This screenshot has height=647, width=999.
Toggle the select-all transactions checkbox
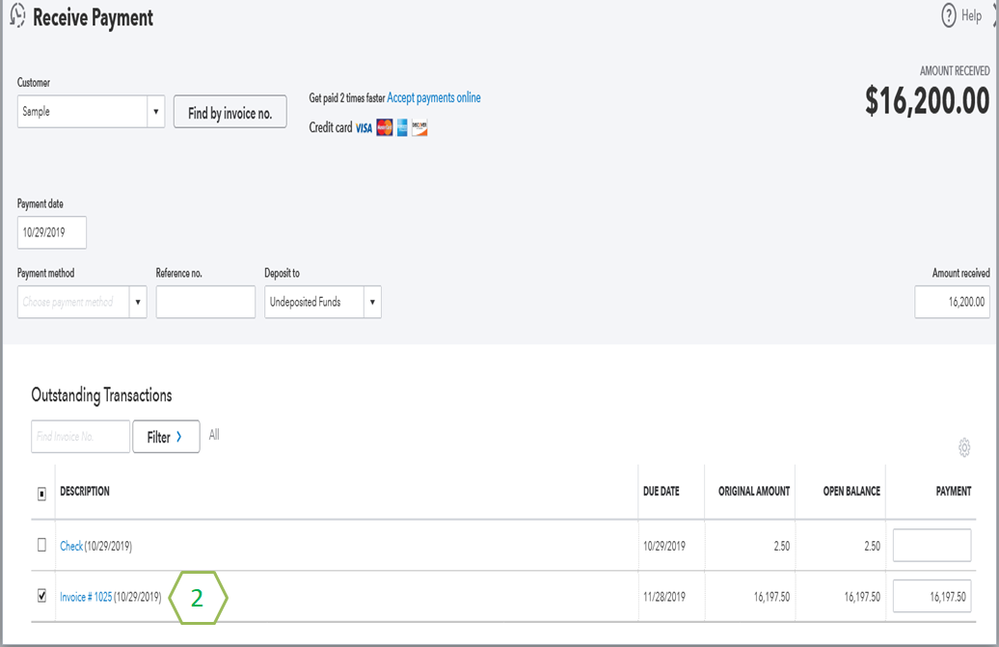click(x=41, y=491)
